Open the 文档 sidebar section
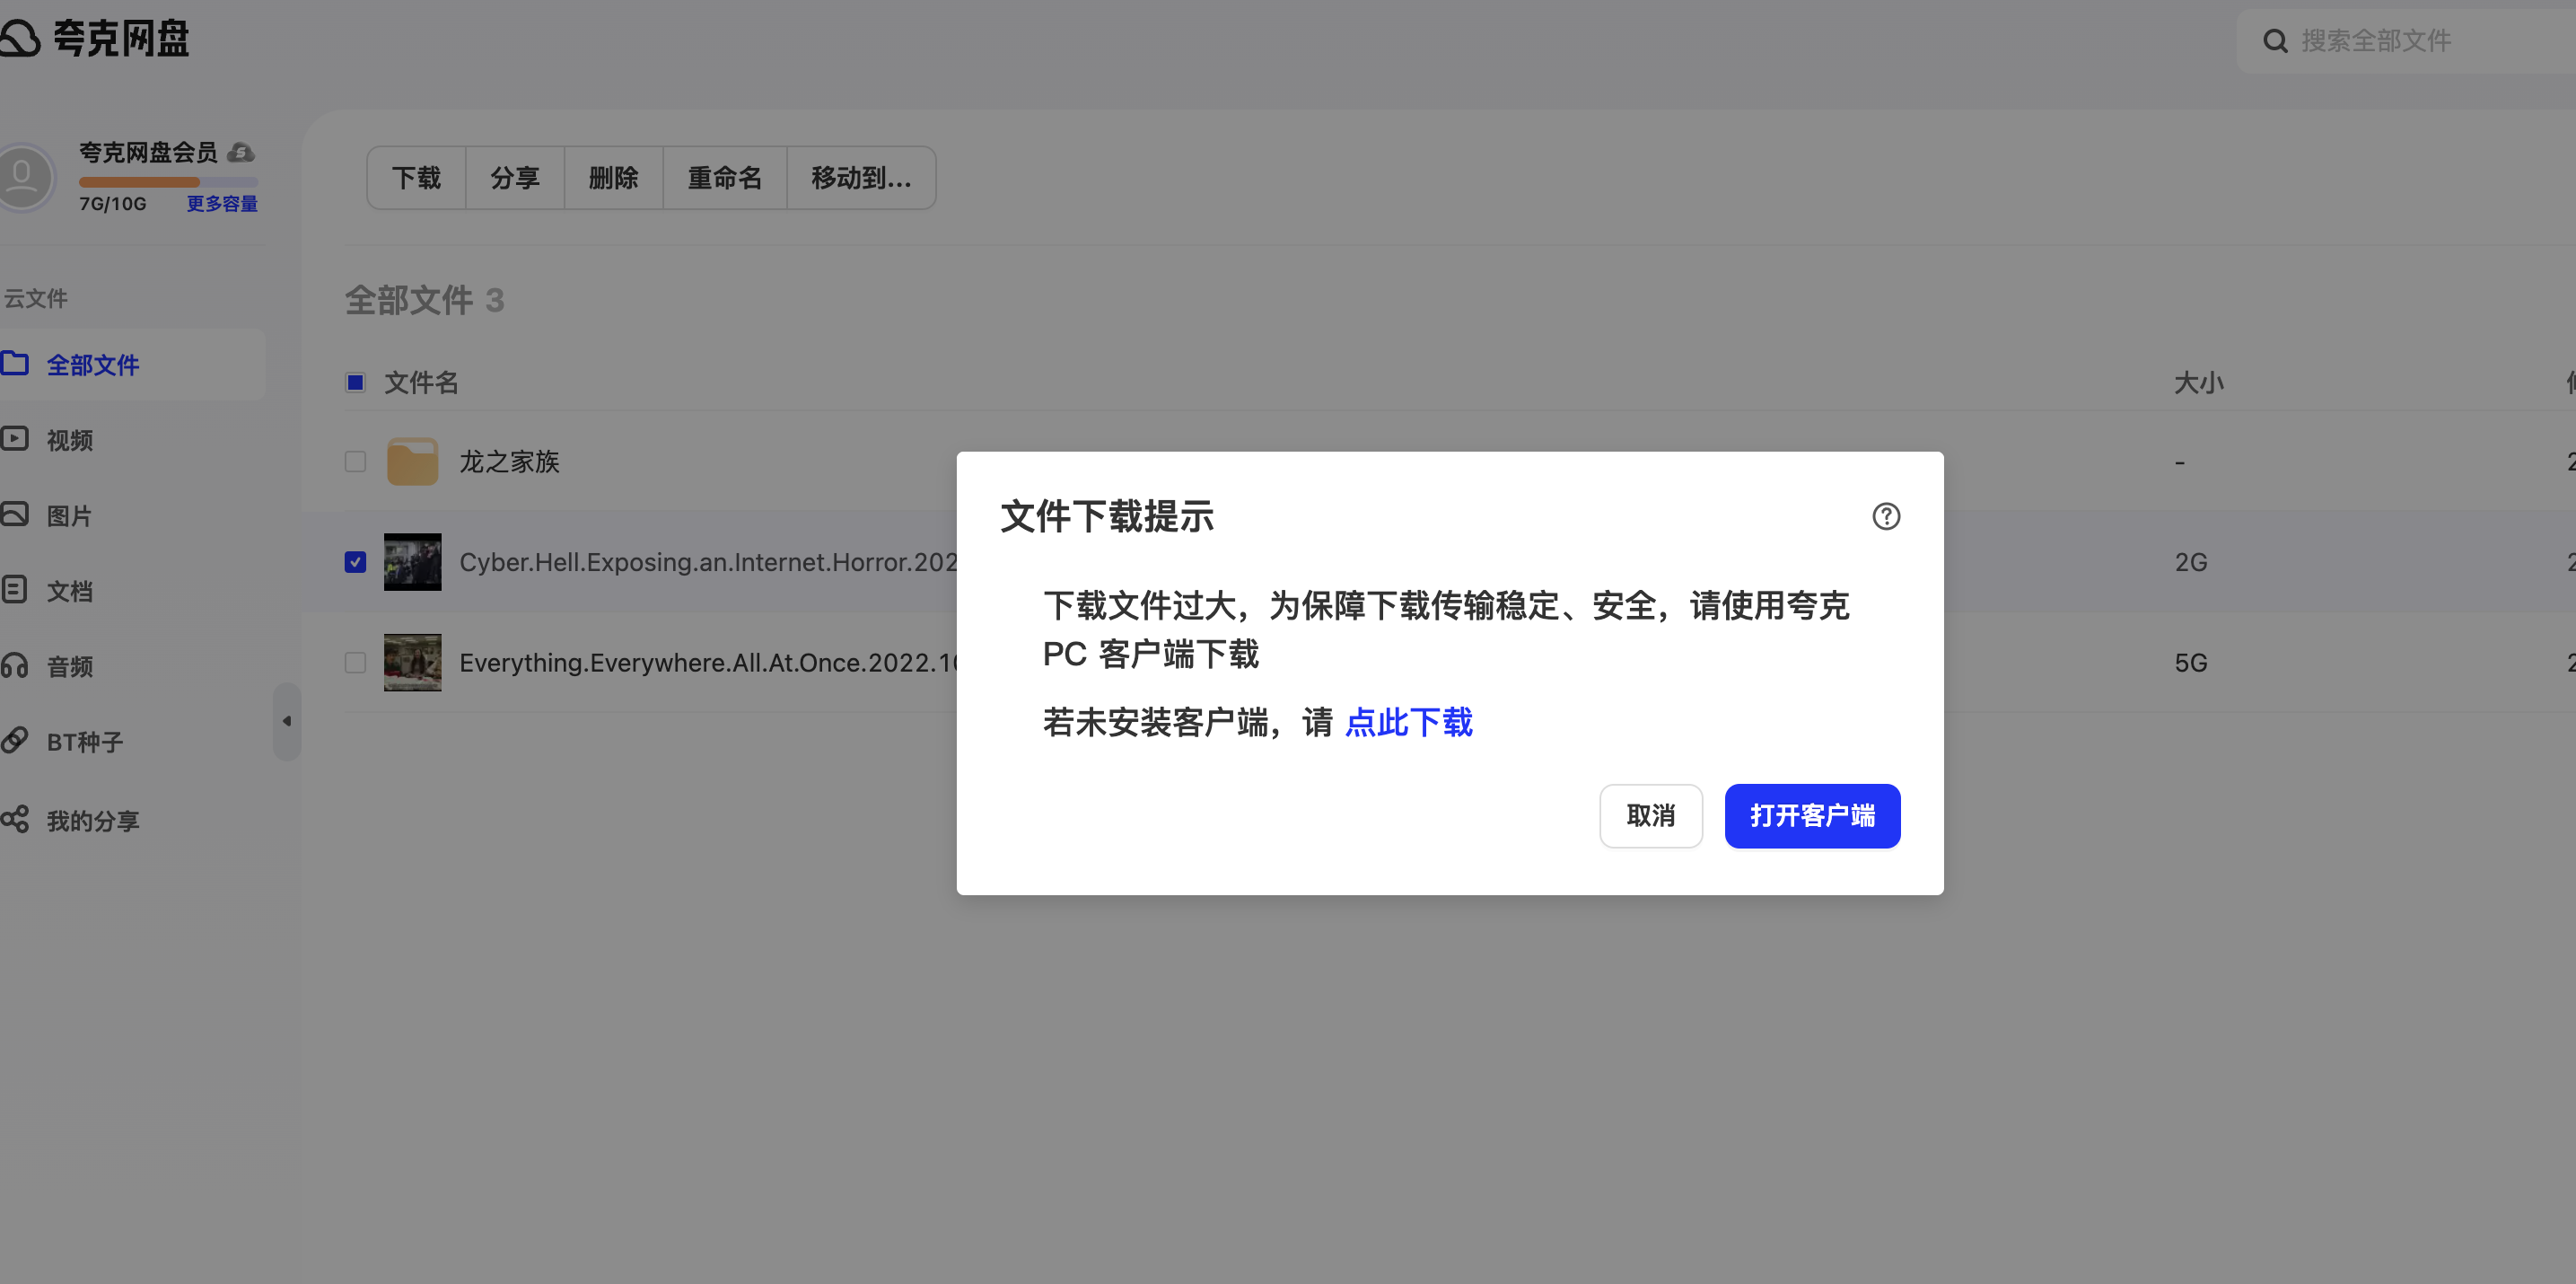The width and height of the screenshot is (2576, 1284). click(132, 591)
